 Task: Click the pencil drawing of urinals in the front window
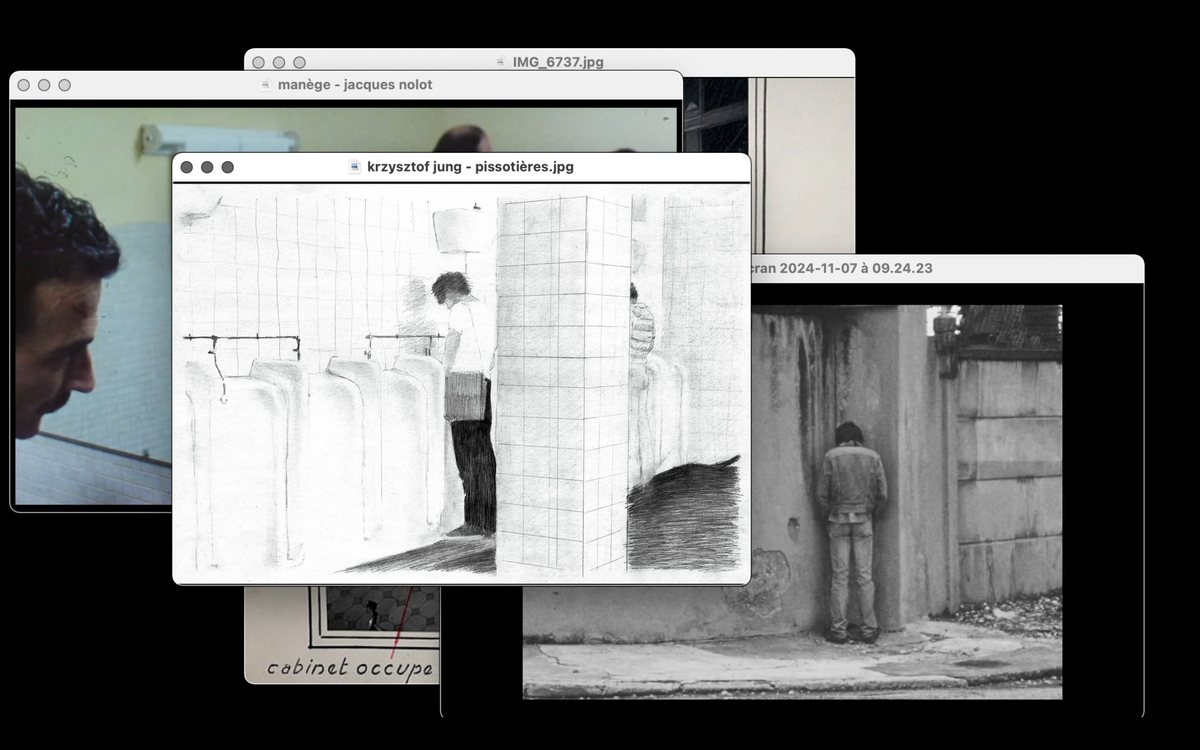point(461,384)
